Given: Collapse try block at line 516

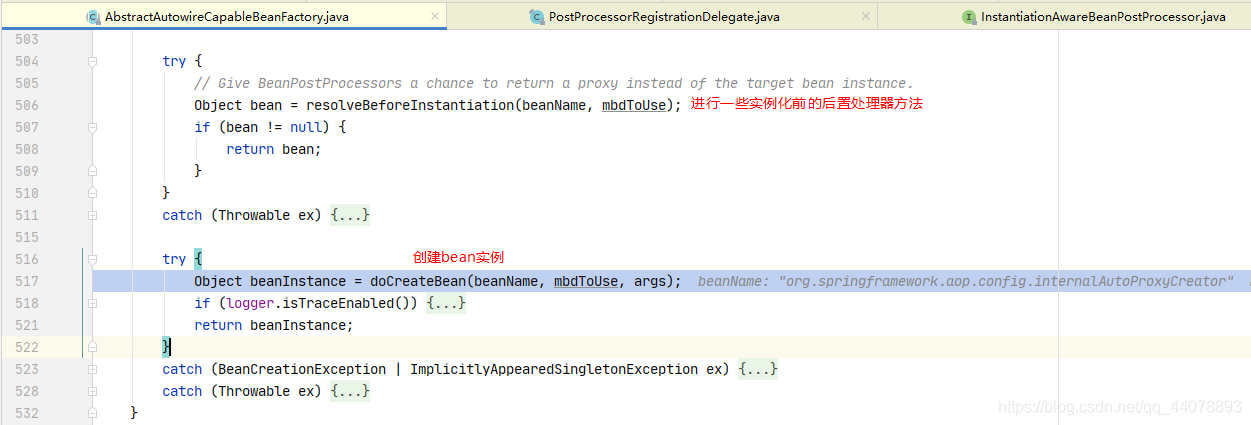Looking at the screenshot, I should coord(92,259).
